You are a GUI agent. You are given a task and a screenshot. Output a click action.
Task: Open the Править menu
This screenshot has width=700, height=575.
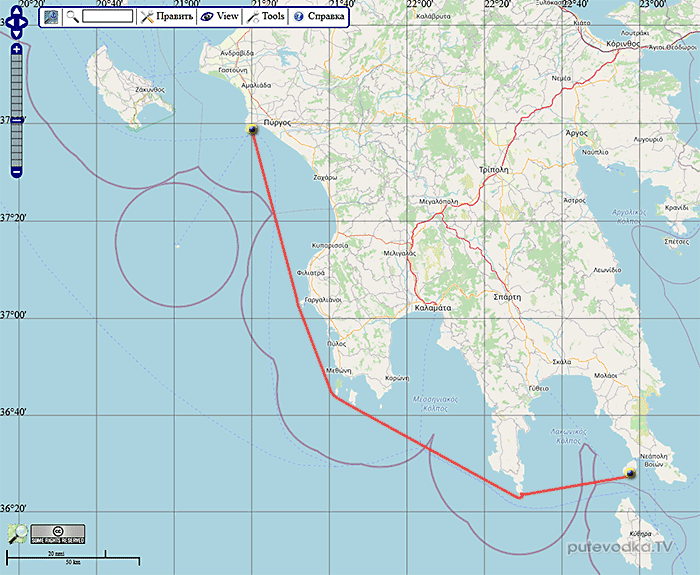point(167,17)
